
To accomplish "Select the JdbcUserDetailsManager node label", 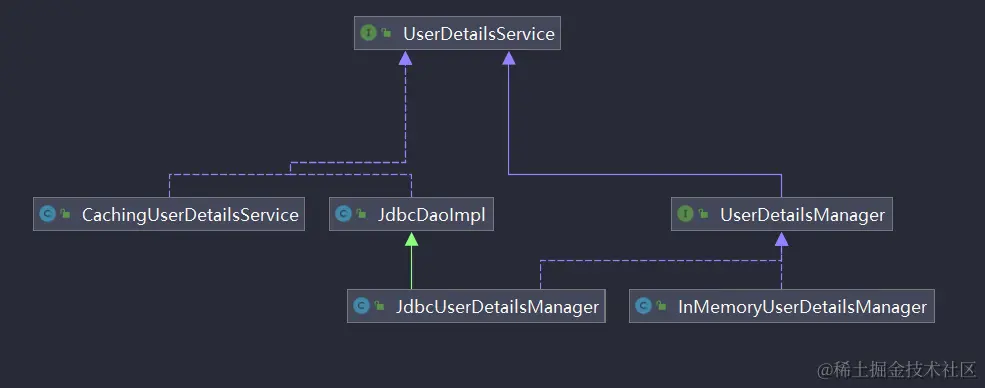I will coord(497,306).
